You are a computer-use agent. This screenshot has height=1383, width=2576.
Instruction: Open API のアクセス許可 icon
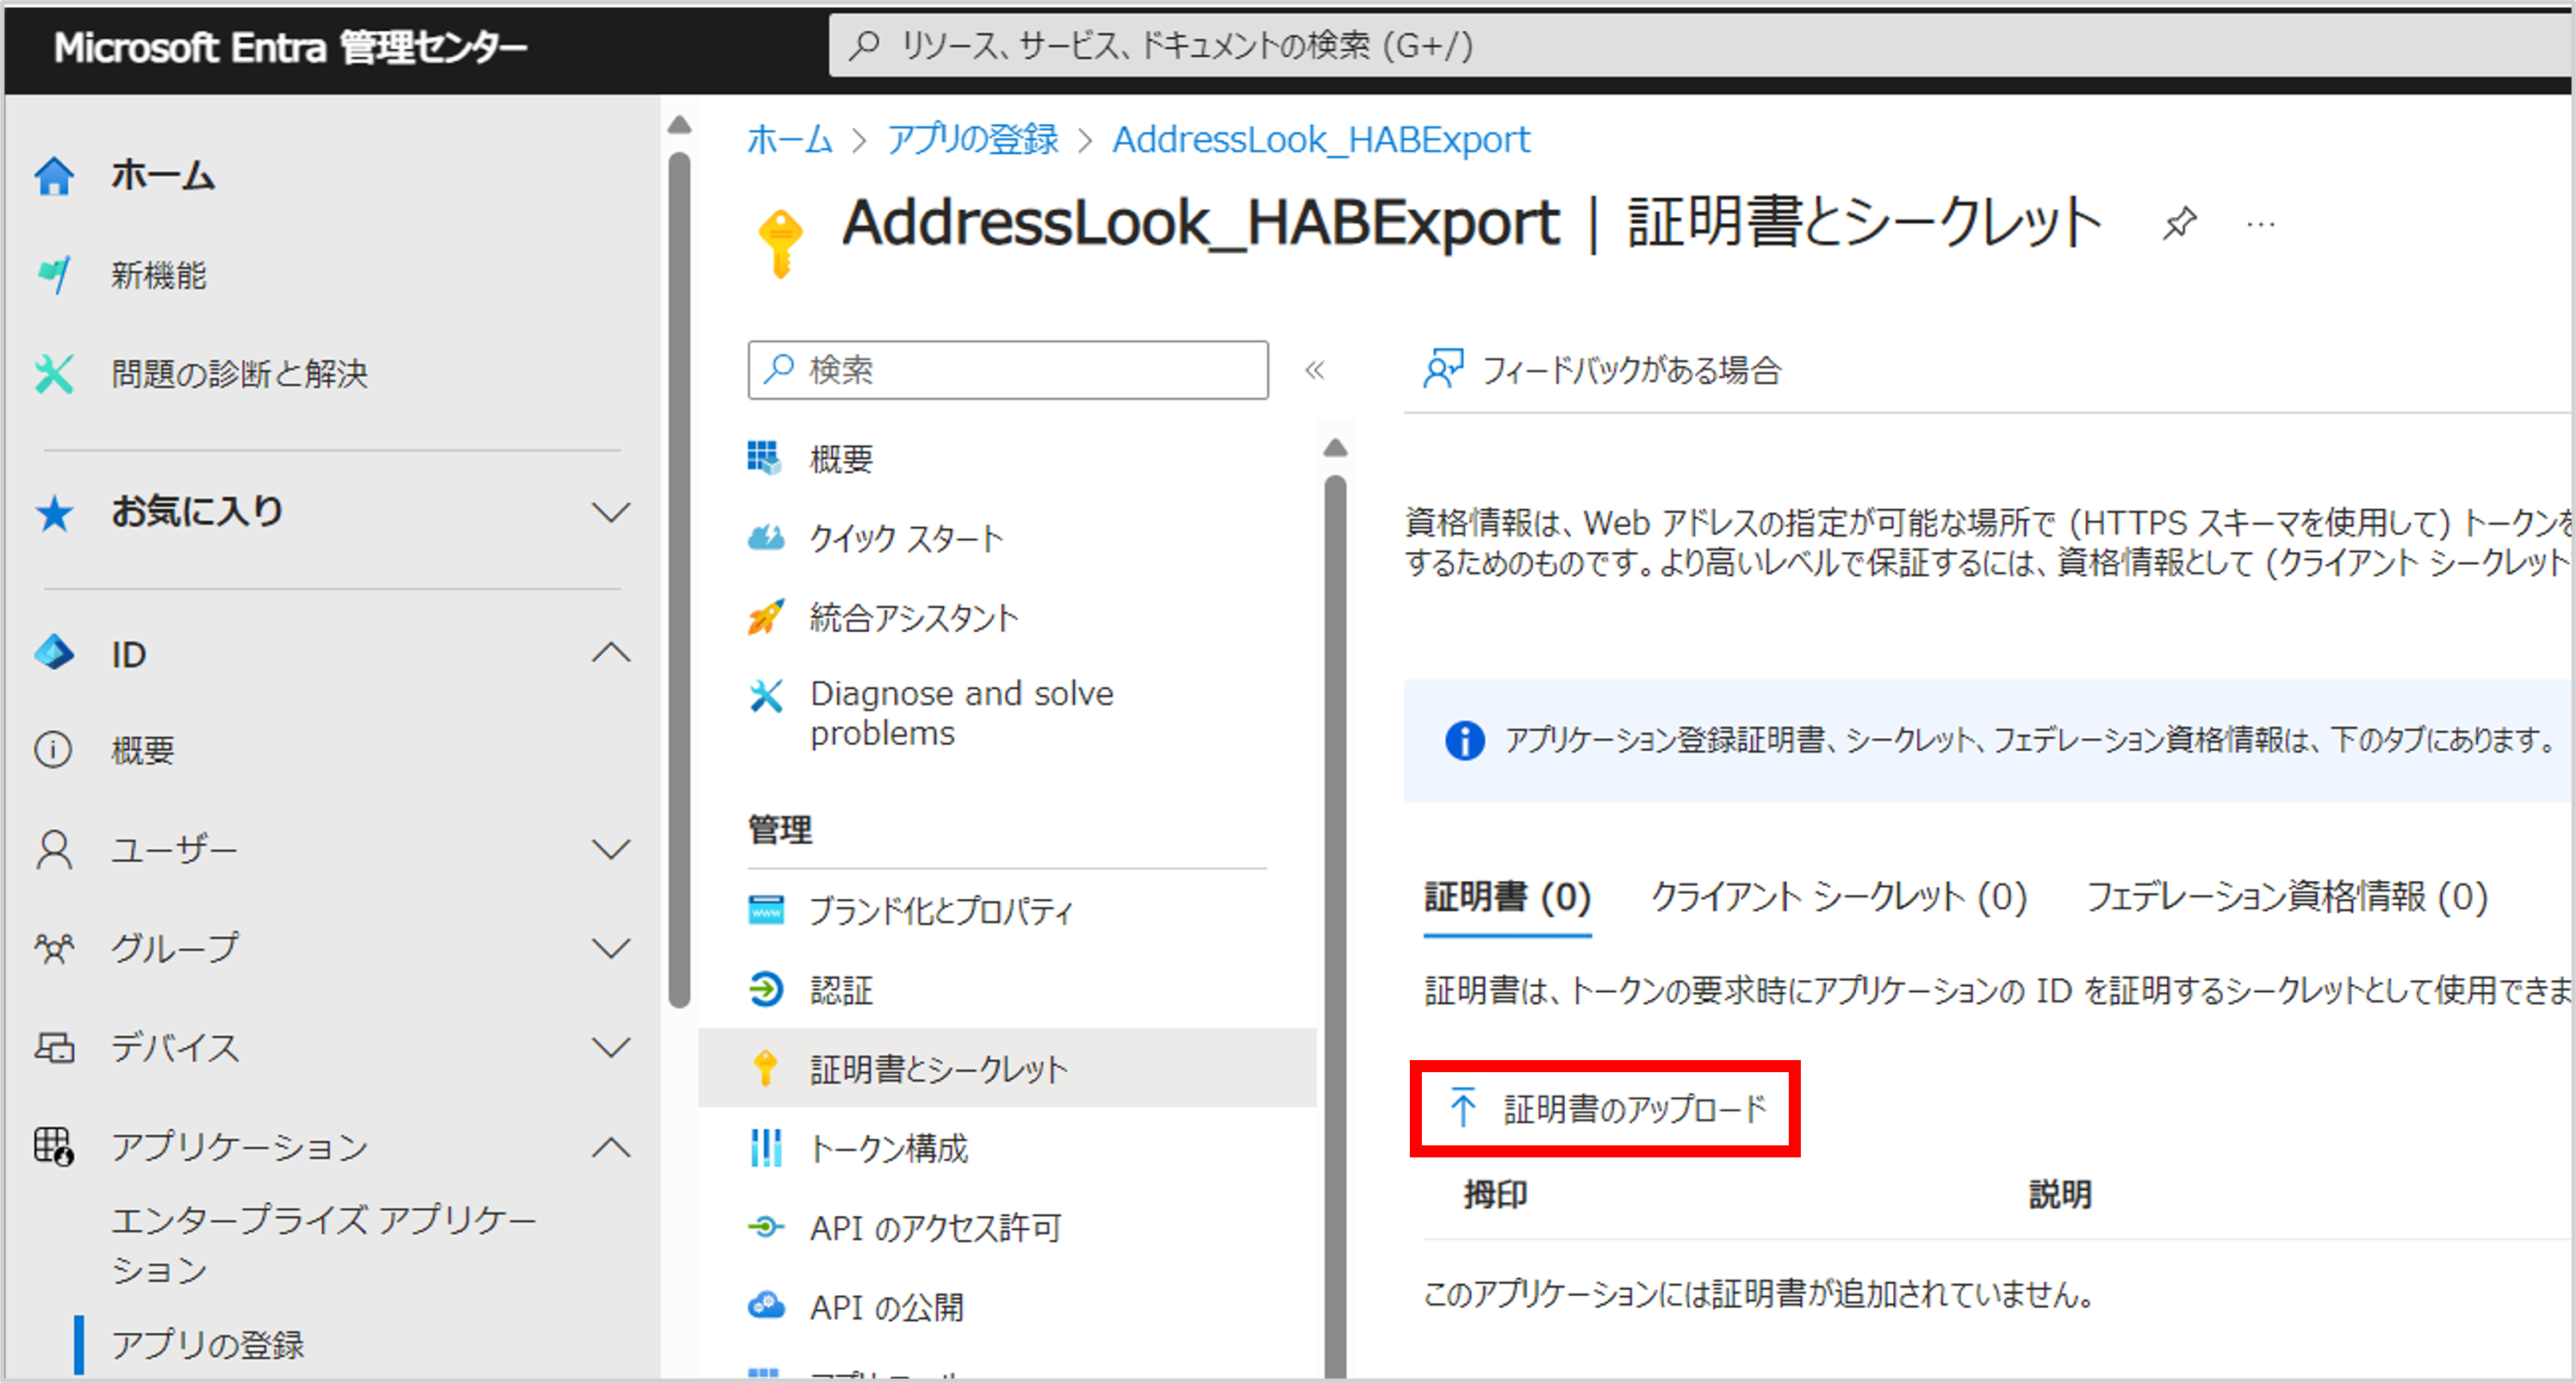pos(765,1228)
